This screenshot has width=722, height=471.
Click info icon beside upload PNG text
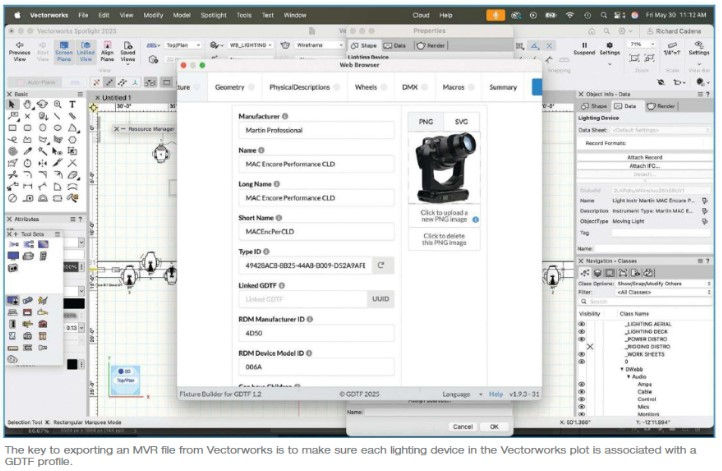click(476, 220)
